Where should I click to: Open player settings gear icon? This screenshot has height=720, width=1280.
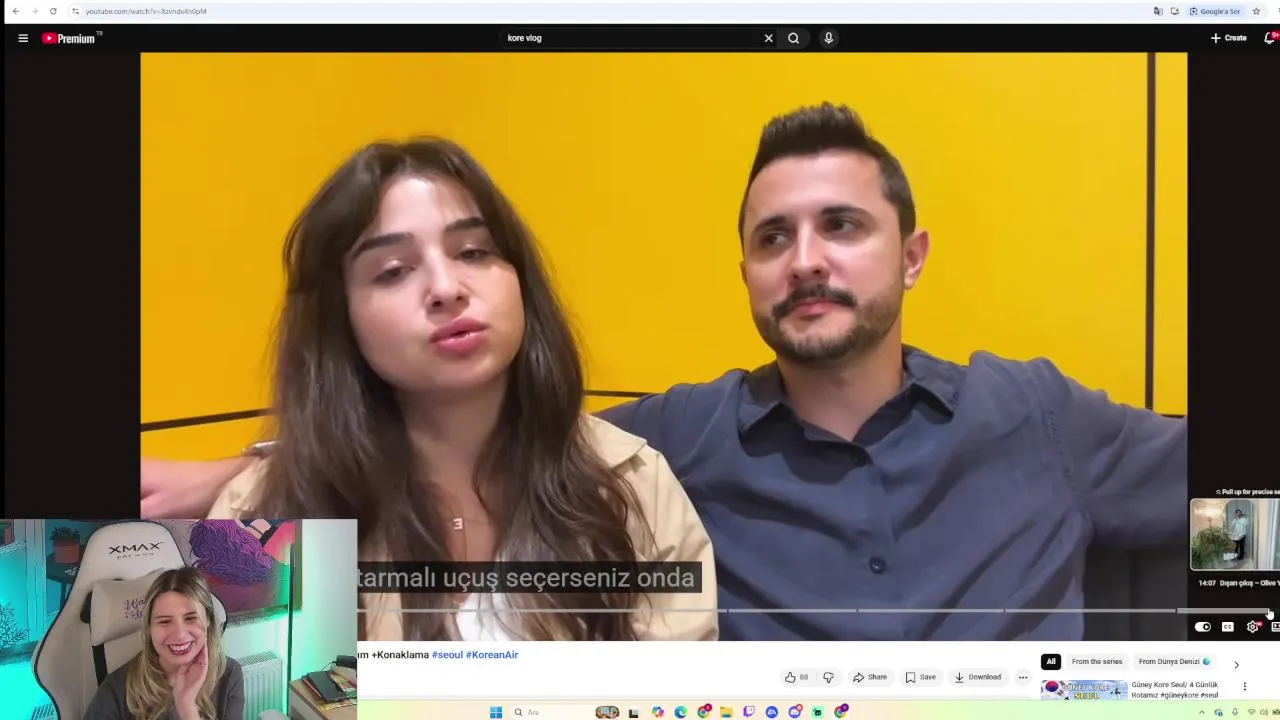(x=1253, y=627)
